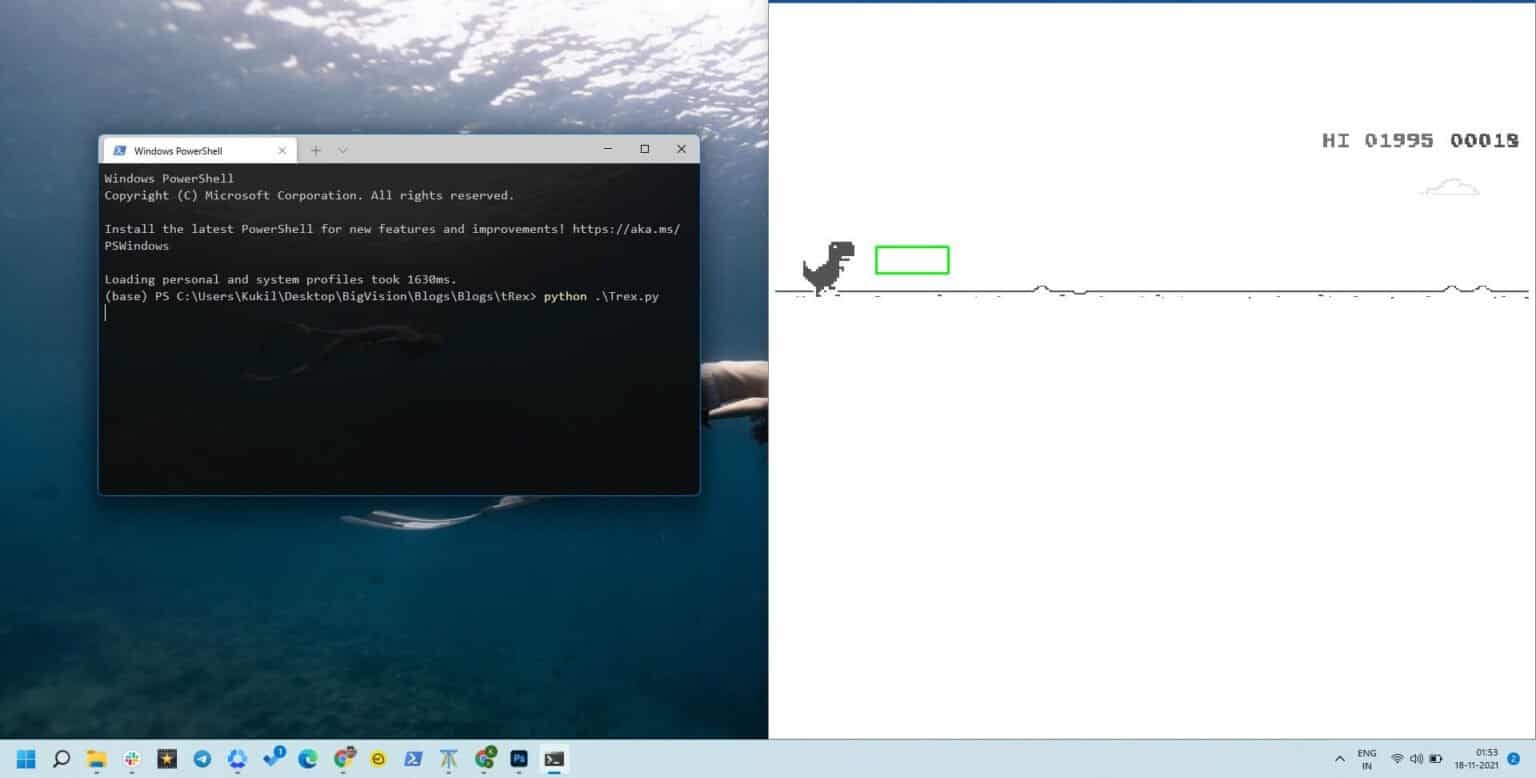This screenshot has height=778, width=1536.
Task: Show hidden system tray icons
Action: point(1340,759)
